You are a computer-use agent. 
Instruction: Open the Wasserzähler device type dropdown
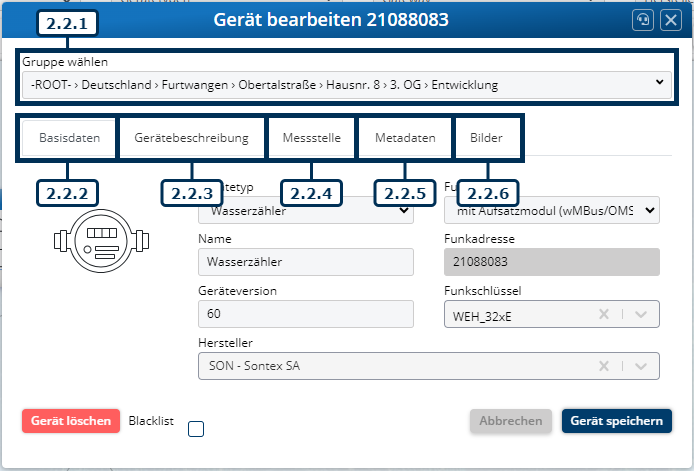[305, 210]
